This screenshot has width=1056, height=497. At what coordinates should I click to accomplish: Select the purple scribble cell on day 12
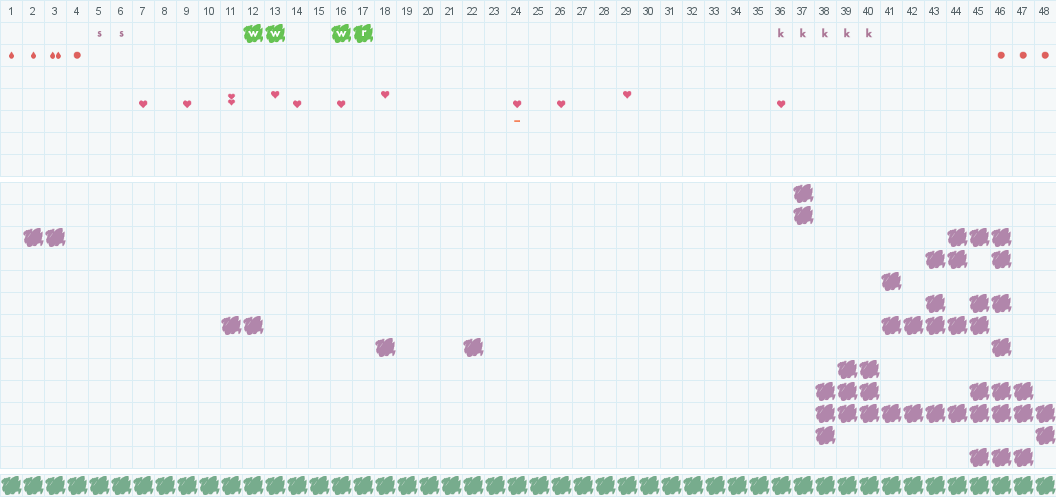253,325
